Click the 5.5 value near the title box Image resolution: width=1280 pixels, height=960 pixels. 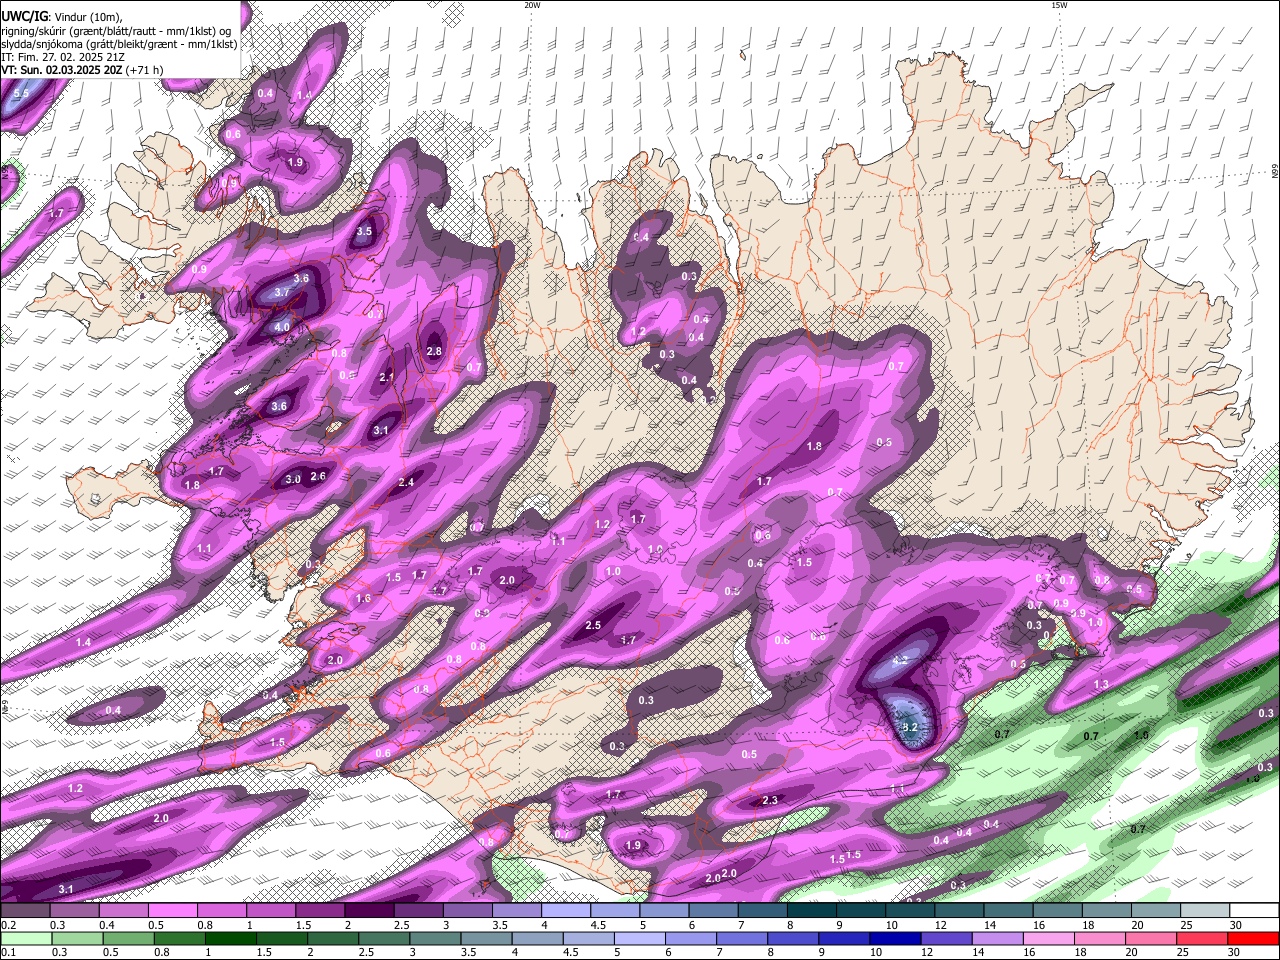pyautogui.click(x=22, y=93)
